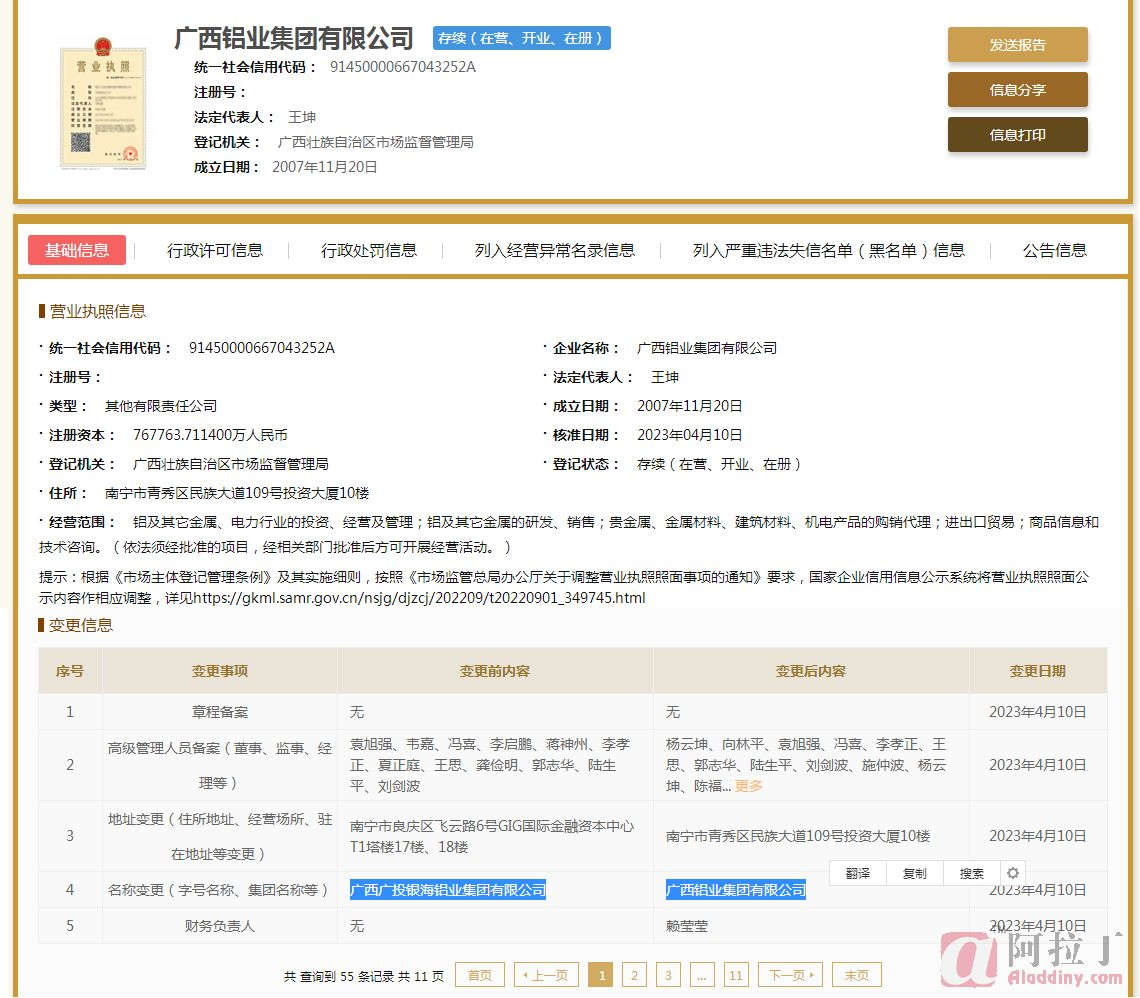Go to page 3 of records
Screen dimensions: 1140x998
click(667, 975)
